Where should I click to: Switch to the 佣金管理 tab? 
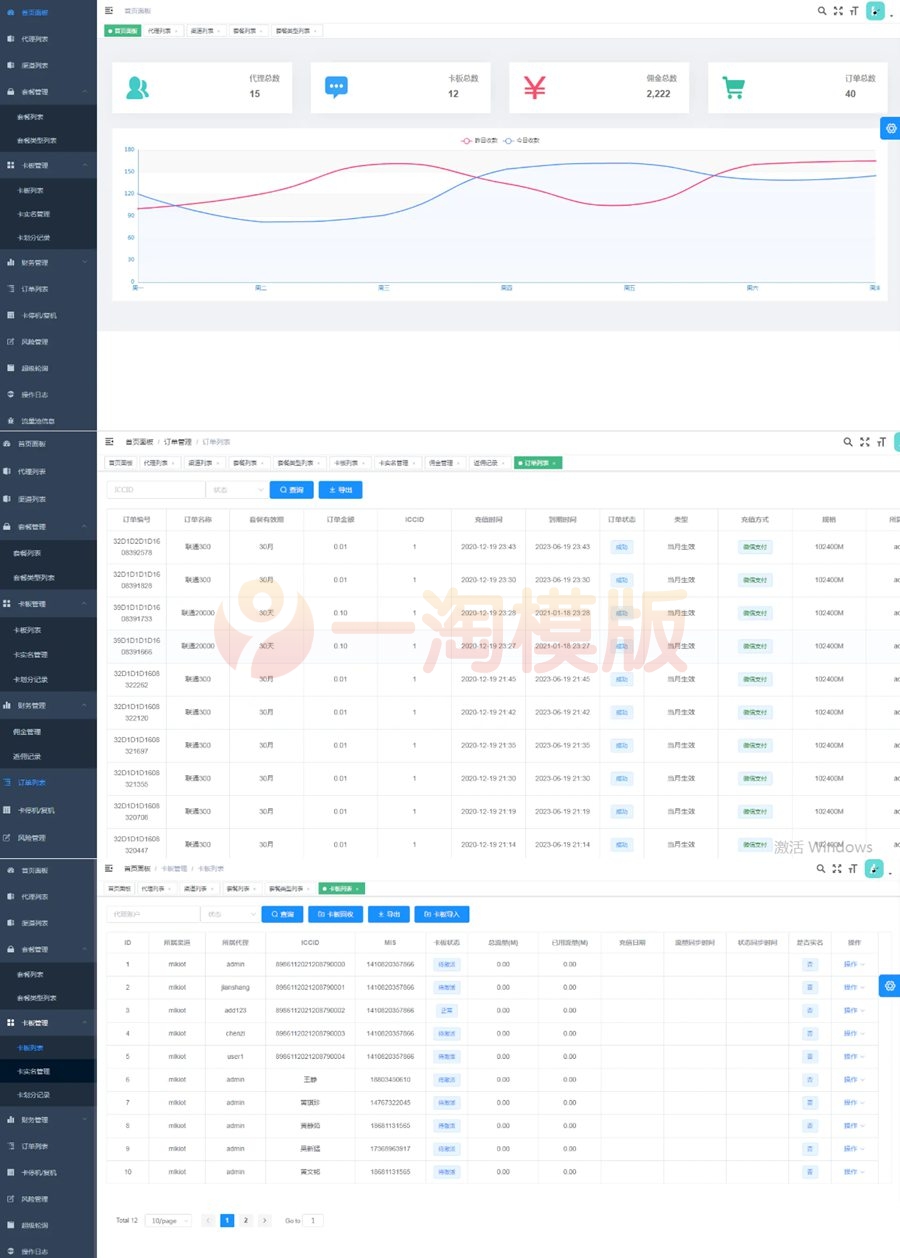click(x=439, y=463)
